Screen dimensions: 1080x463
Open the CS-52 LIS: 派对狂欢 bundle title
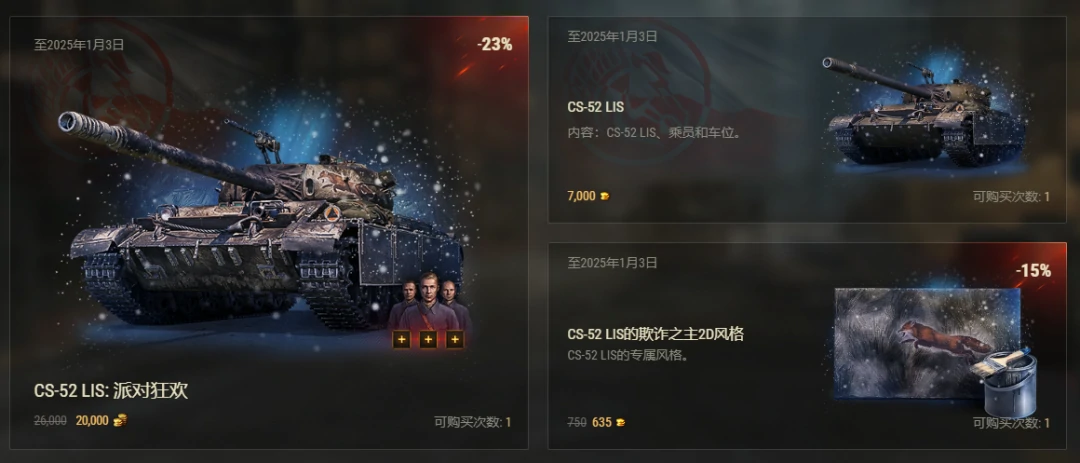[x=111, y=391]
